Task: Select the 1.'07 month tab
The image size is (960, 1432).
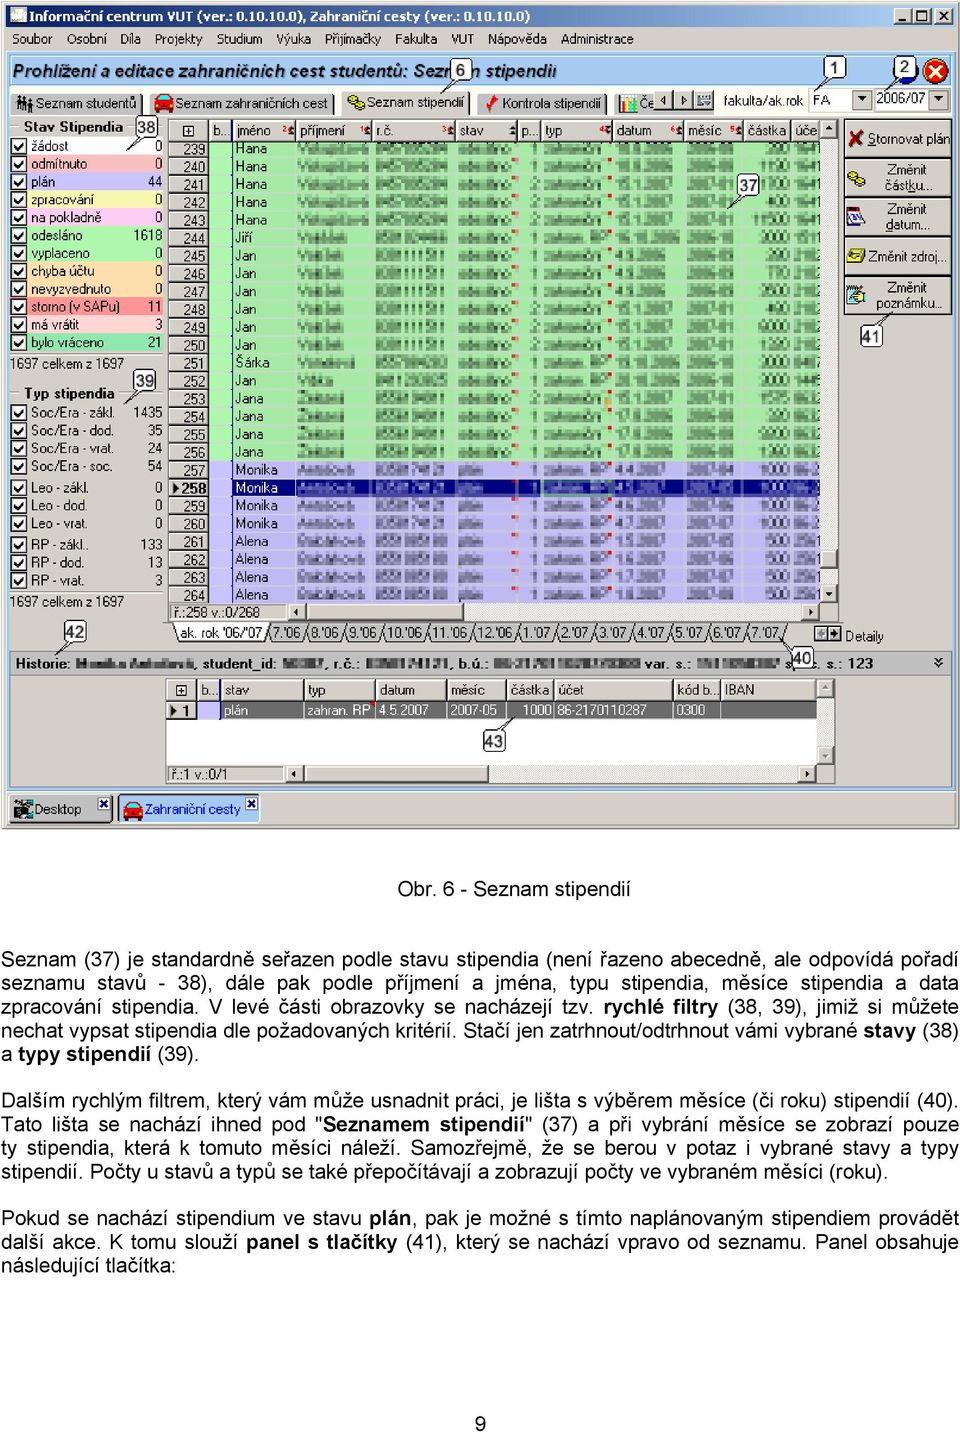Action: pos(538,633)
